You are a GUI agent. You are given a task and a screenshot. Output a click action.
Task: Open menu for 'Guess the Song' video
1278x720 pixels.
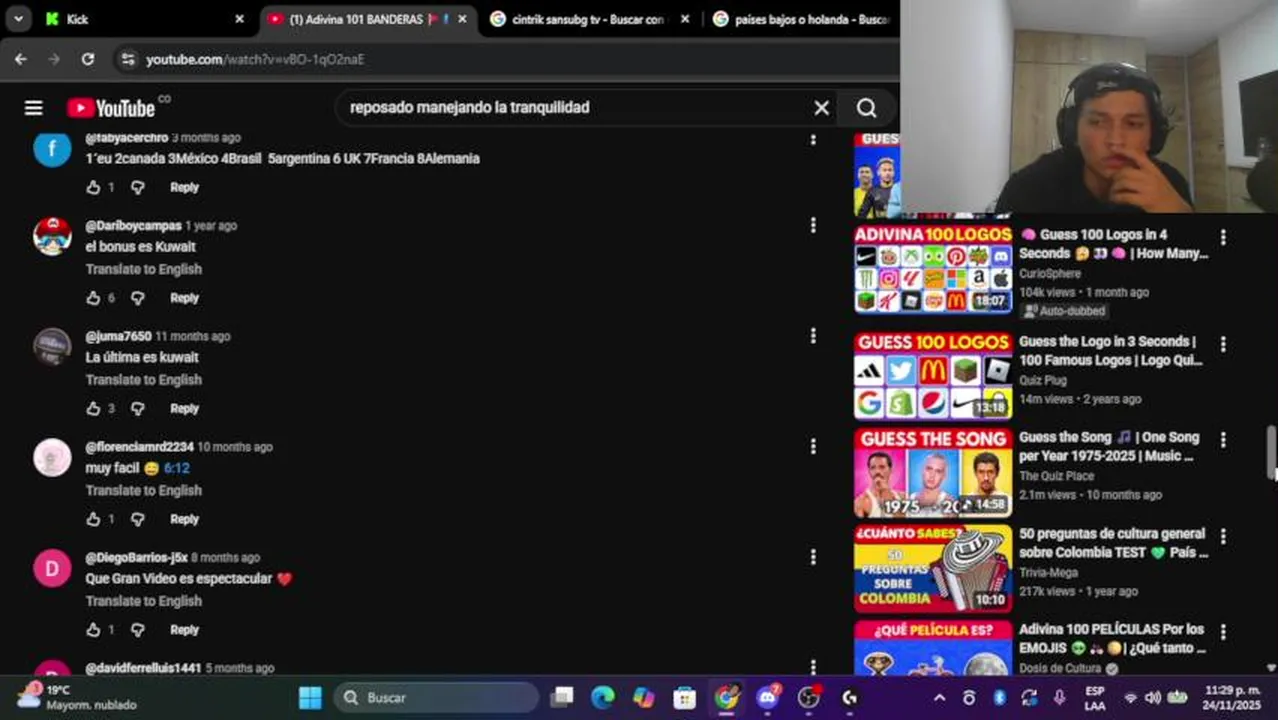(x=1223, y=439)
